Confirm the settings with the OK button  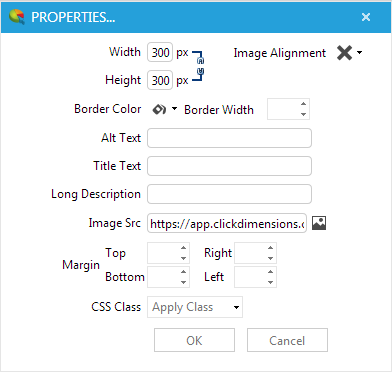[194, 340]
